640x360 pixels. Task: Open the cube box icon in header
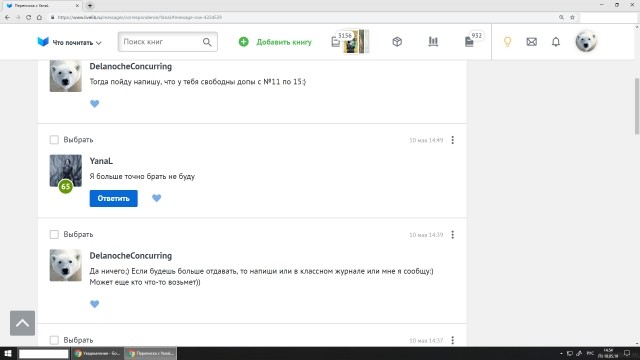click(397, 42)
